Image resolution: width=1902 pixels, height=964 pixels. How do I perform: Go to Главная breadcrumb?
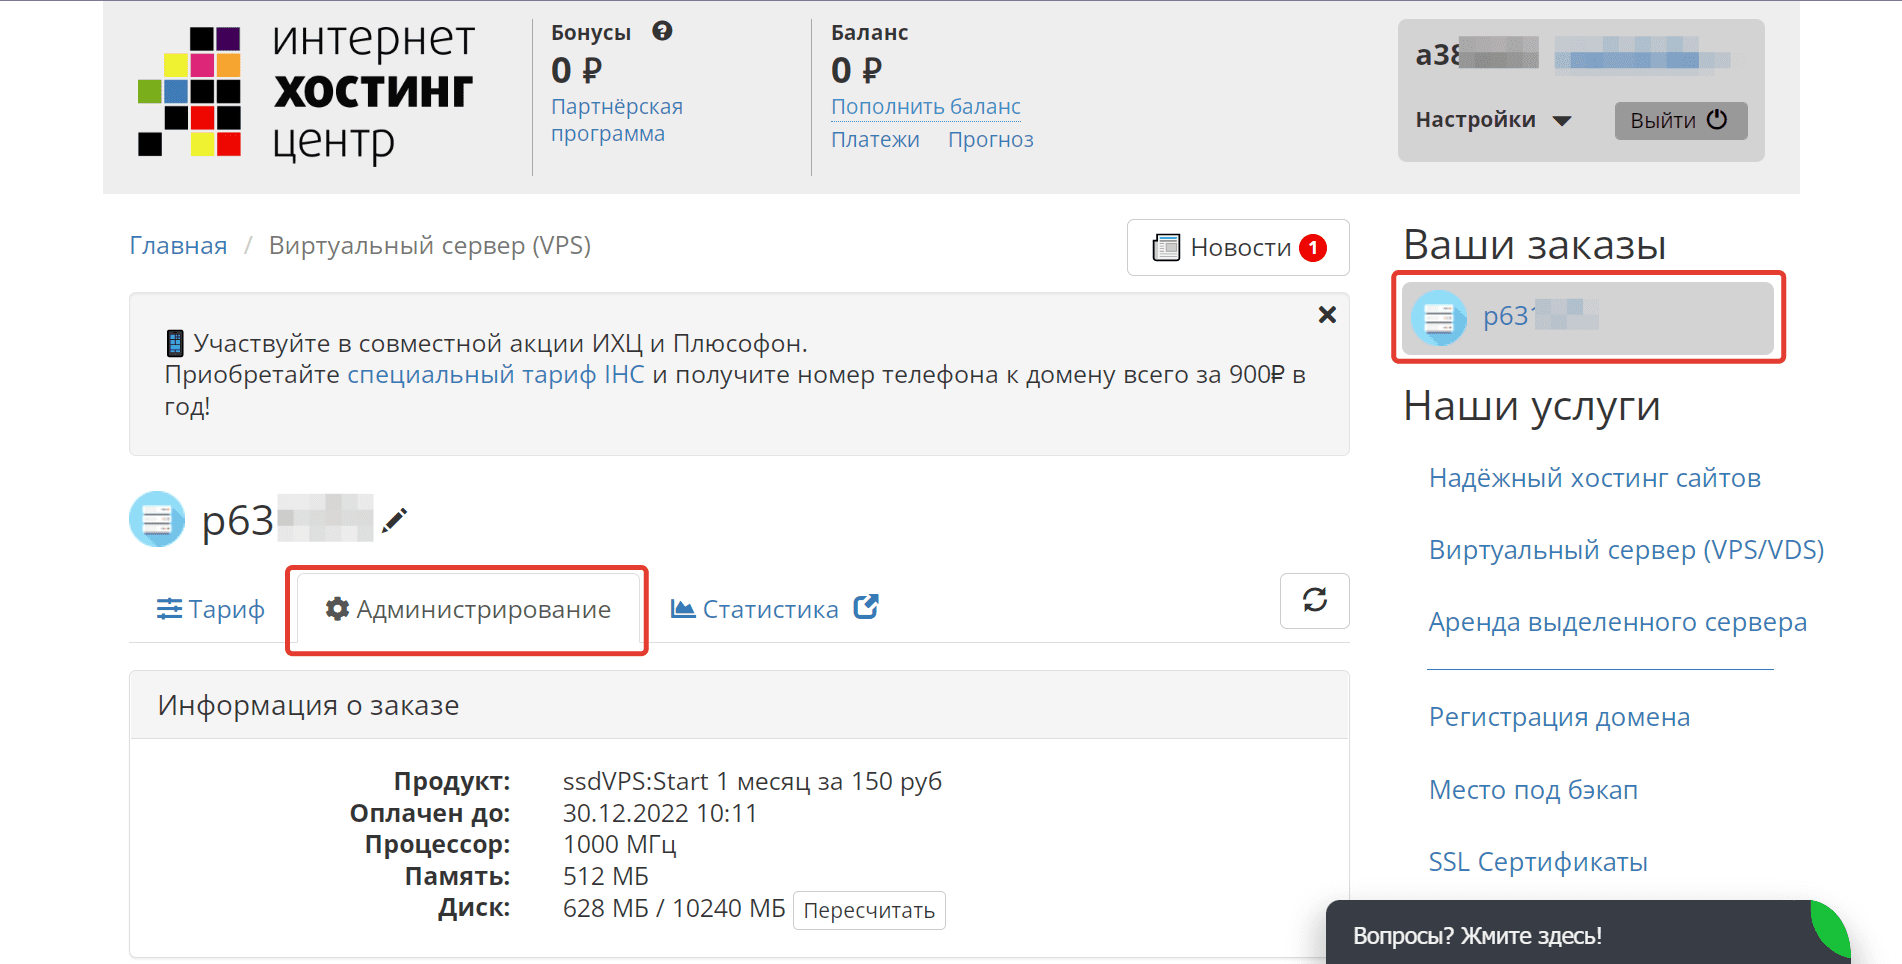tap(178, 246)
